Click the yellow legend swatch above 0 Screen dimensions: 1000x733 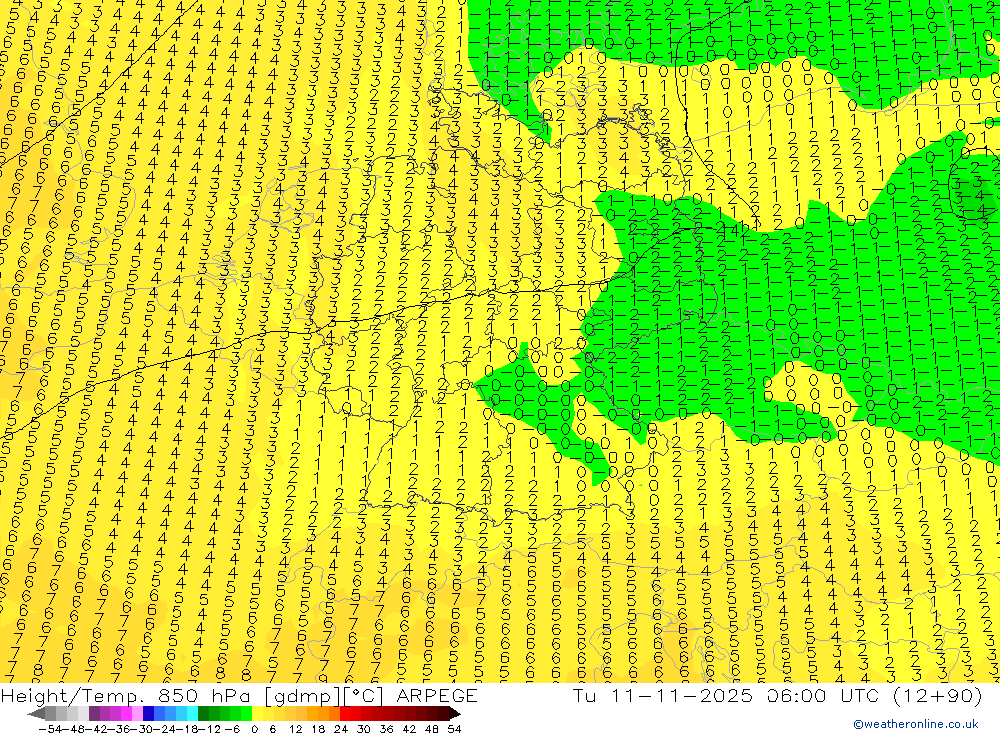(x=258, y=714)
